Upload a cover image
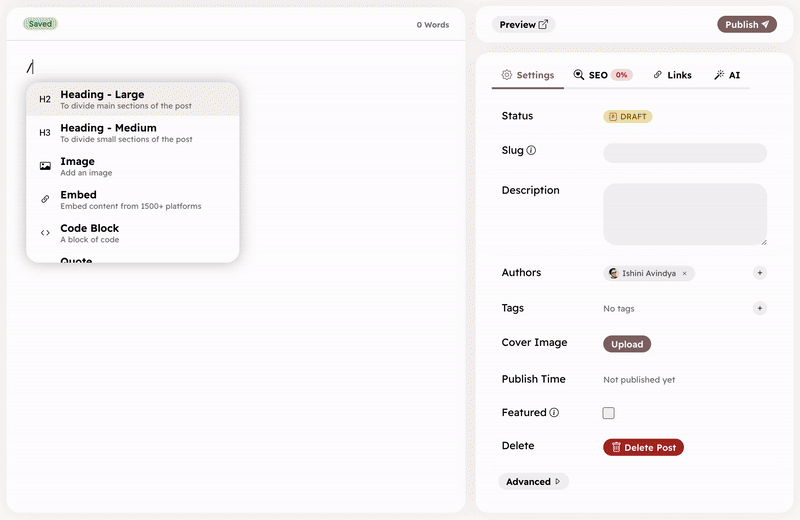 click(627, 344)
